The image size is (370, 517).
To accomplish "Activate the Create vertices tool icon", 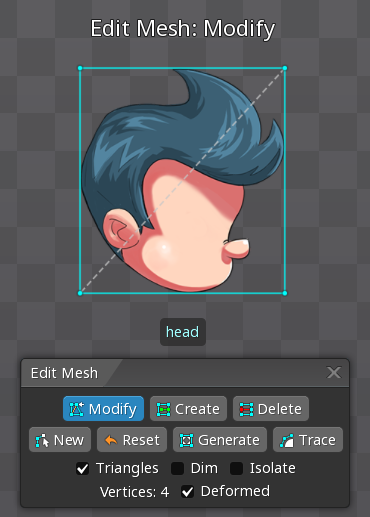I will tap(163, 409).
